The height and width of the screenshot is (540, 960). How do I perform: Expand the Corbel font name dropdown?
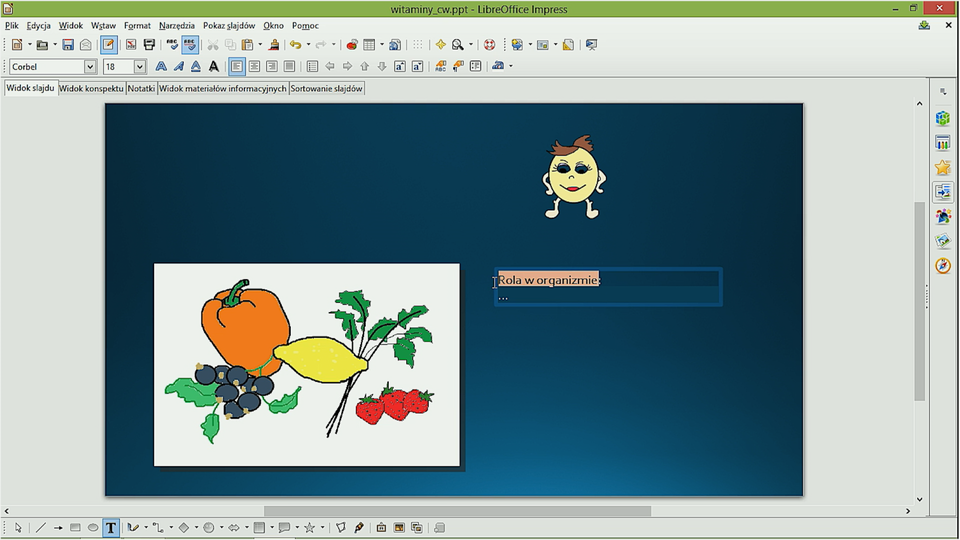click(x=90, y=67)
